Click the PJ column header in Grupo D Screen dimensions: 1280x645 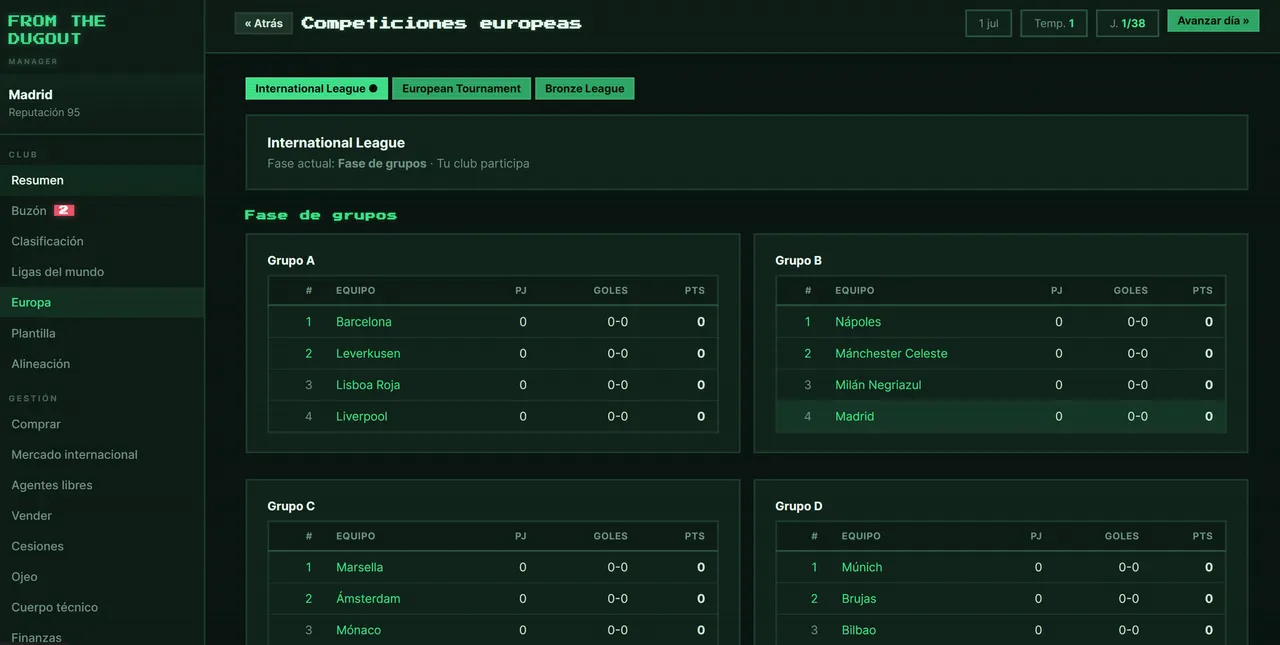1037,536
